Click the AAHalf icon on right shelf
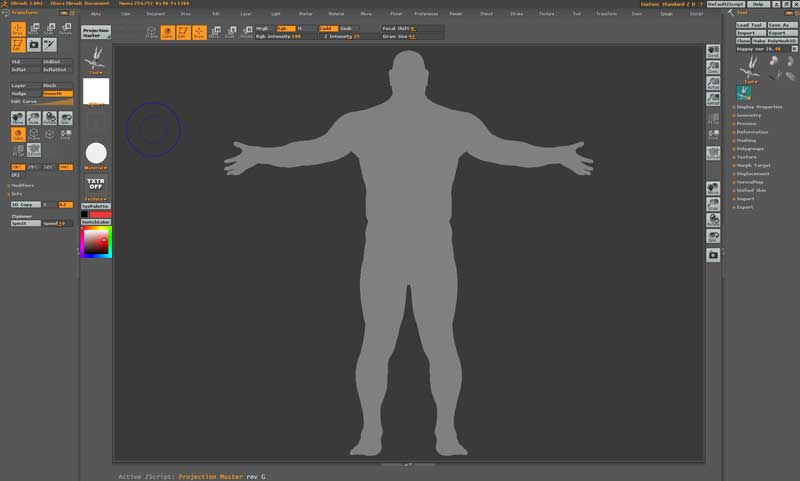The image size is (800, 481). pos(713,98)
